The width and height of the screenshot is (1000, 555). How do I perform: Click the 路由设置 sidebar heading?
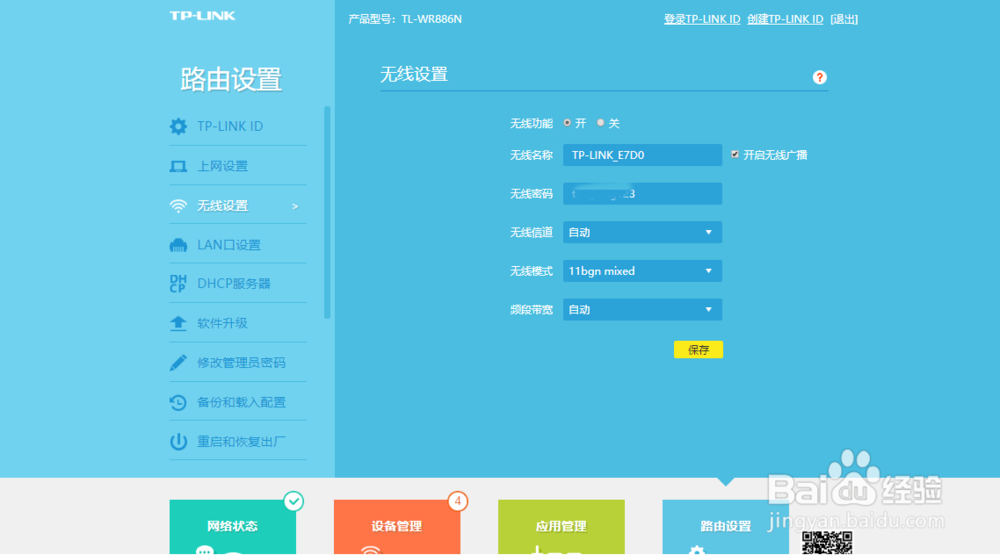click(x=231, y=80)
